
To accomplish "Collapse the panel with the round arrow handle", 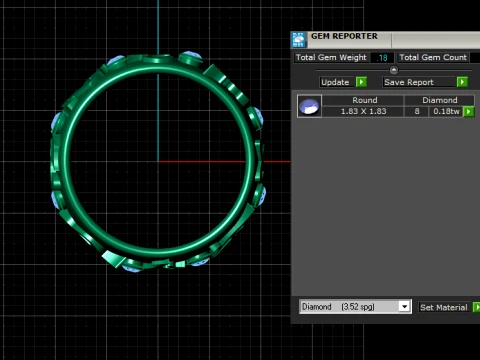I will 394,70.
